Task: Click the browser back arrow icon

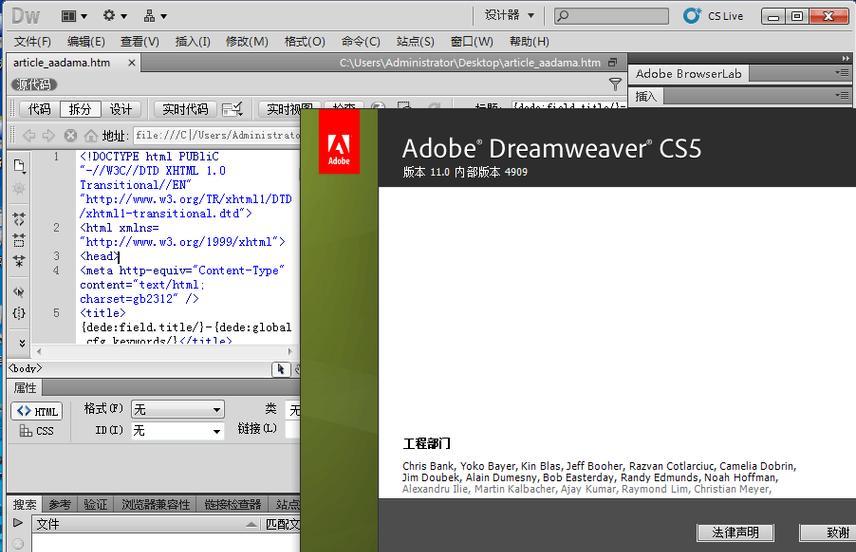Action: click(x=28, y=135)
